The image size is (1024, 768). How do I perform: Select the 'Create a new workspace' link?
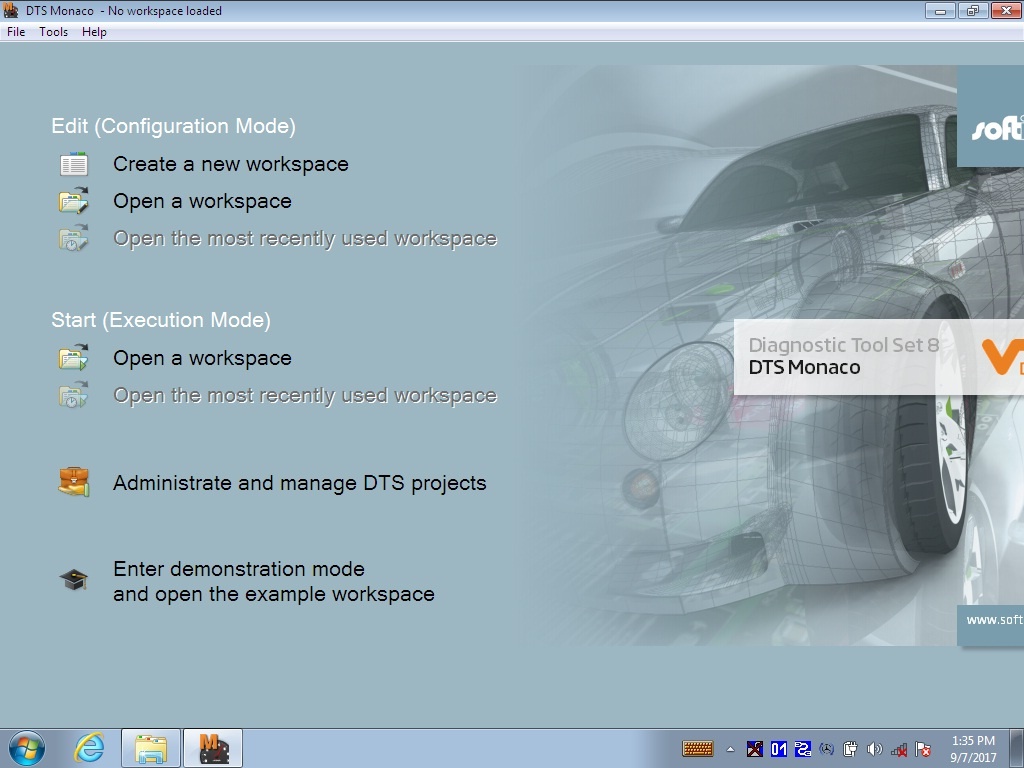tap(230, 164)
